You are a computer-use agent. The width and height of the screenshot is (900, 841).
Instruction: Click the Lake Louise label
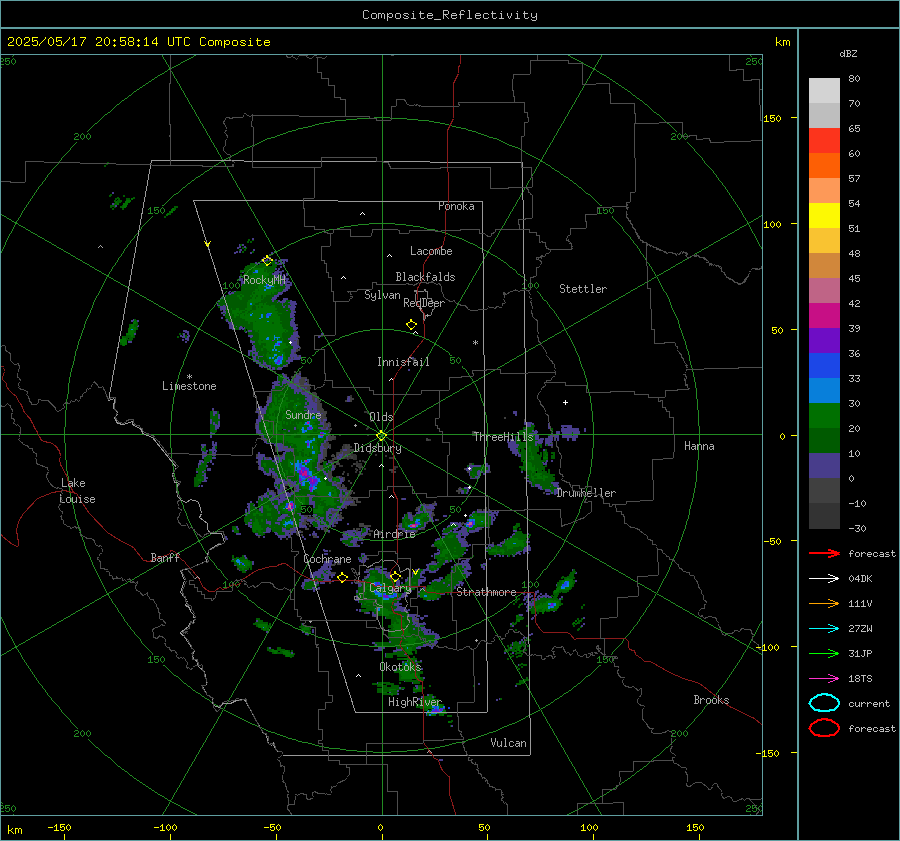click(x=77, y=491)
